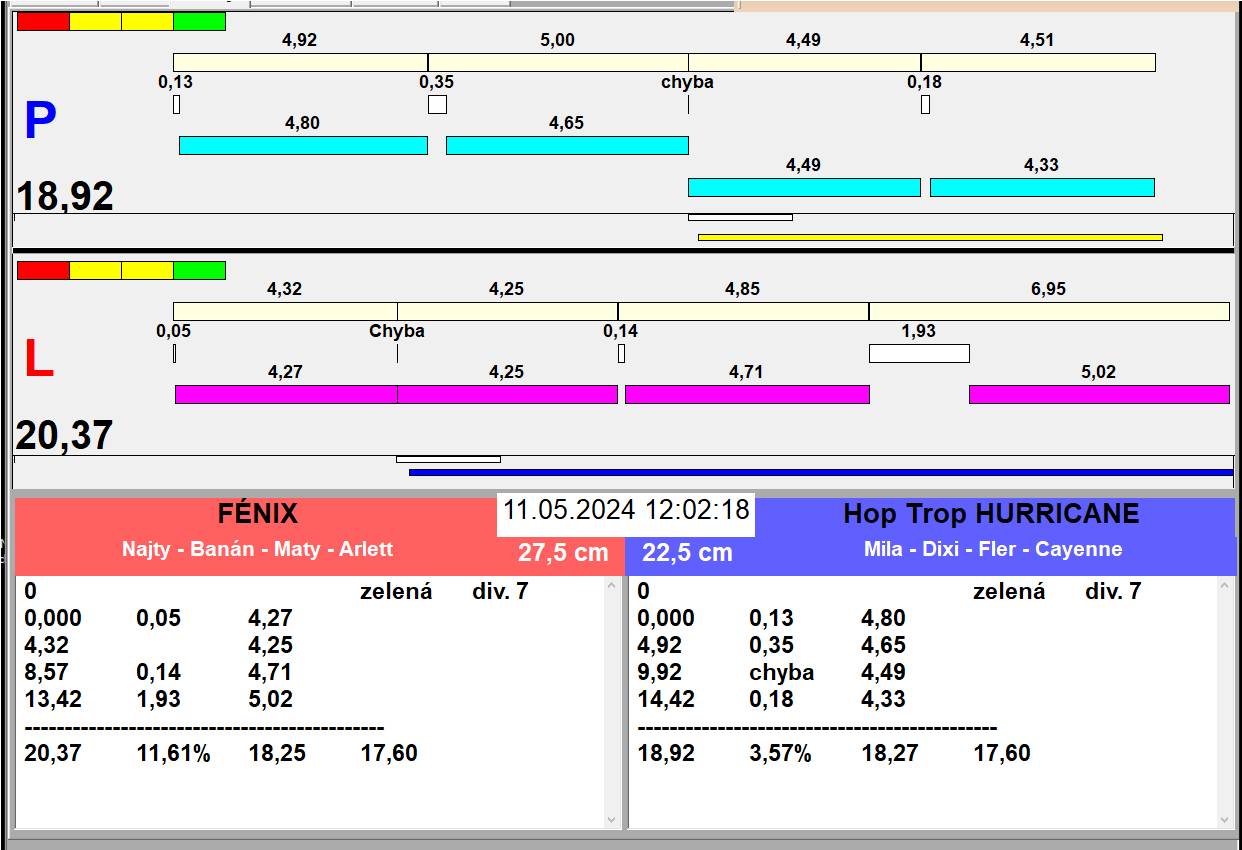Click the date and time stamp
This screenshot has width=1242, height=850.
pos(626,510)
